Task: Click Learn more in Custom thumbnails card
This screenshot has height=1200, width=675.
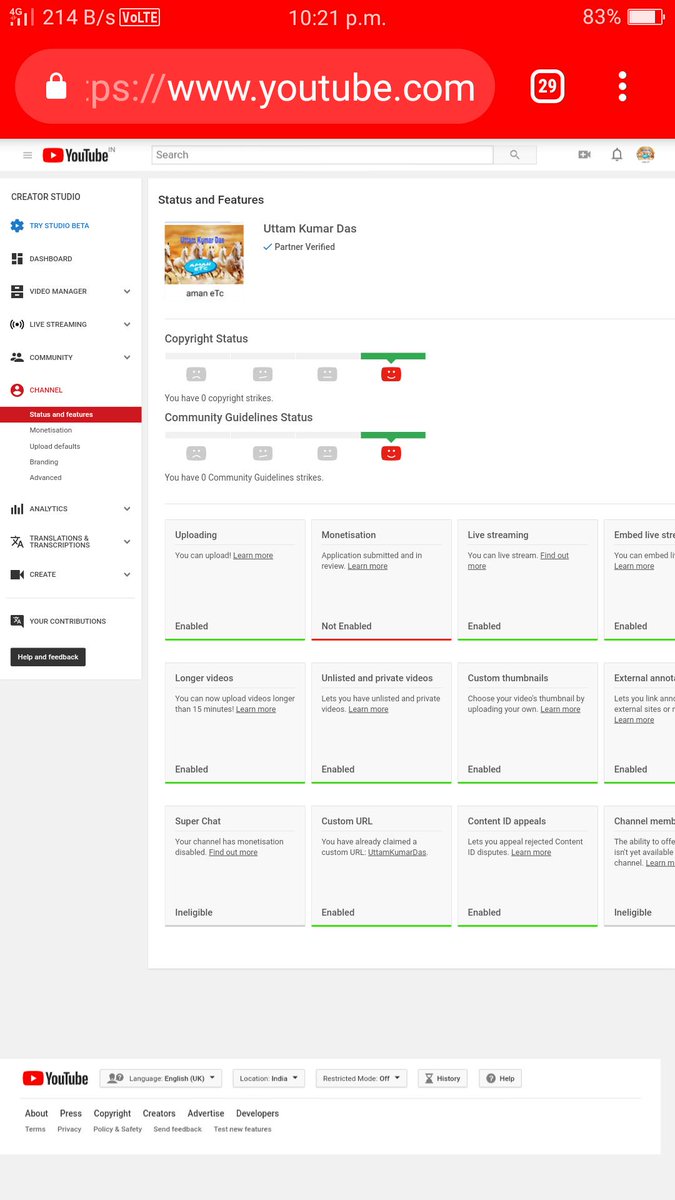Action: click(560, 709)
